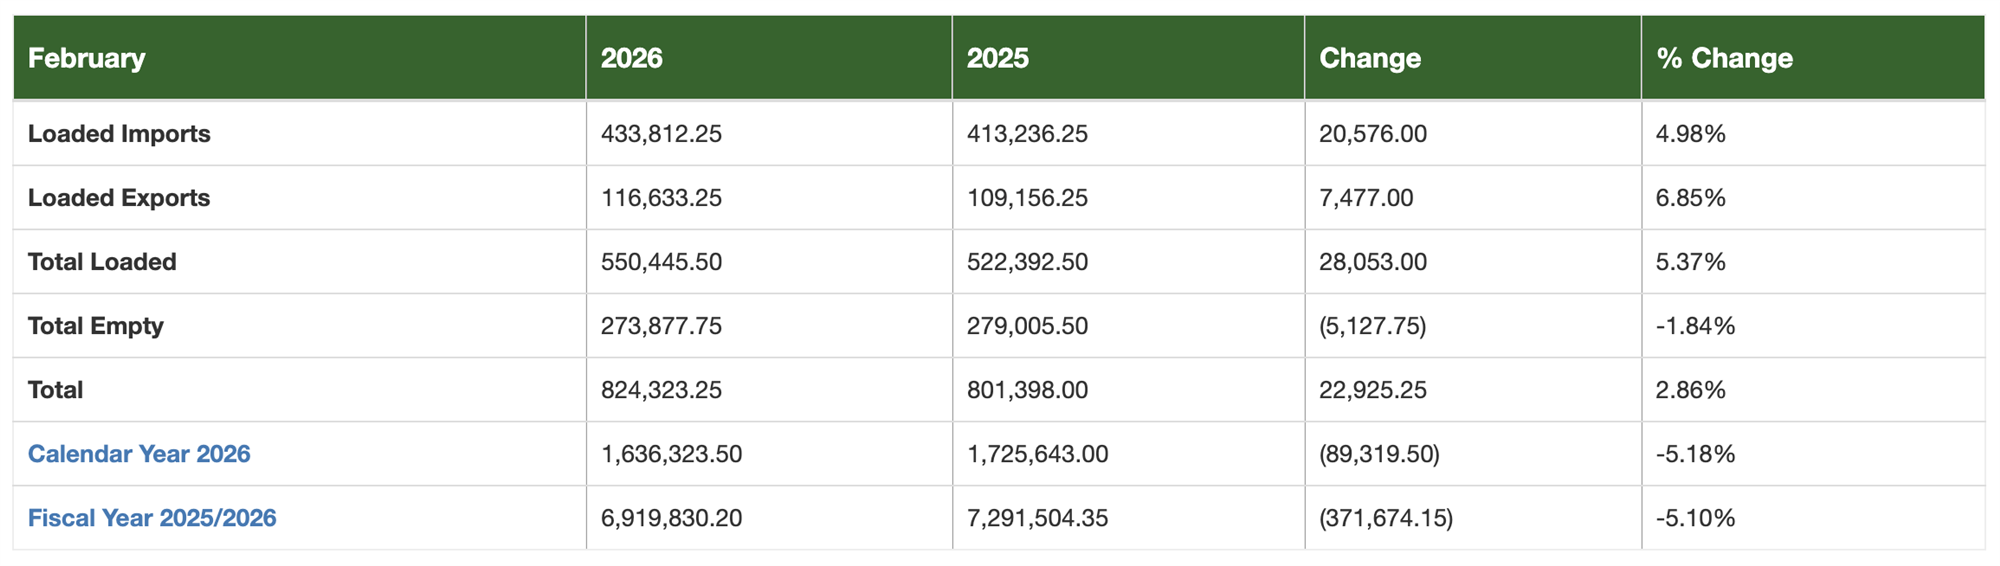Click the % Change column header

pyautogui.click(x=1724, y=58)
